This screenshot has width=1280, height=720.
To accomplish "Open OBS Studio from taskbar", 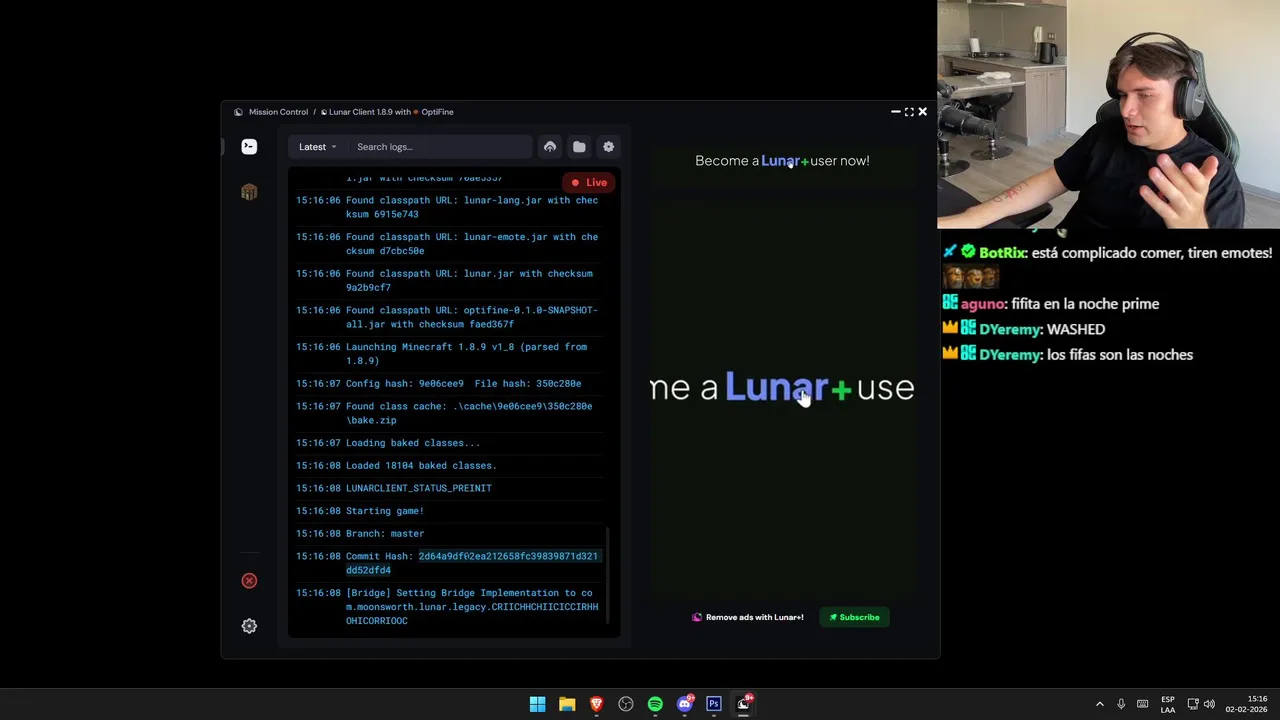I will pos(626,704).
